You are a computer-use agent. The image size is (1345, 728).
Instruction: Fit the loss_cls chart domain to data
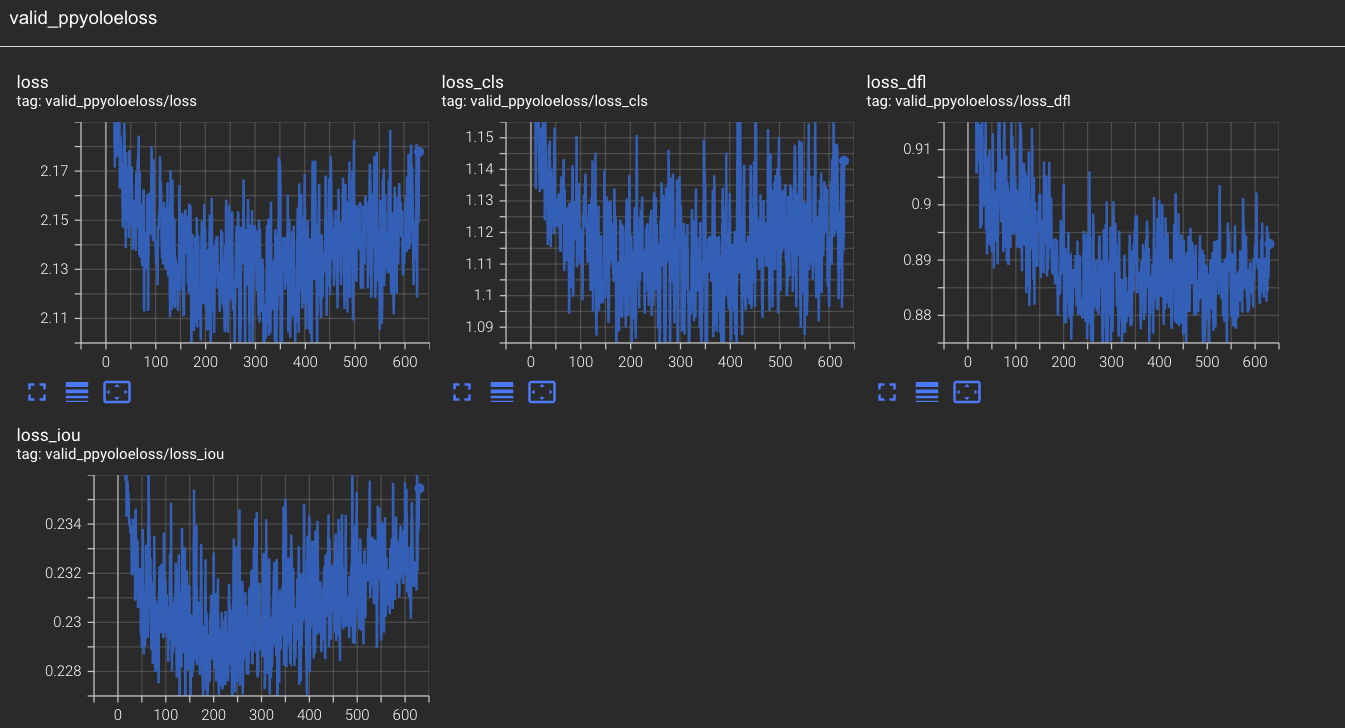point(542,392)
